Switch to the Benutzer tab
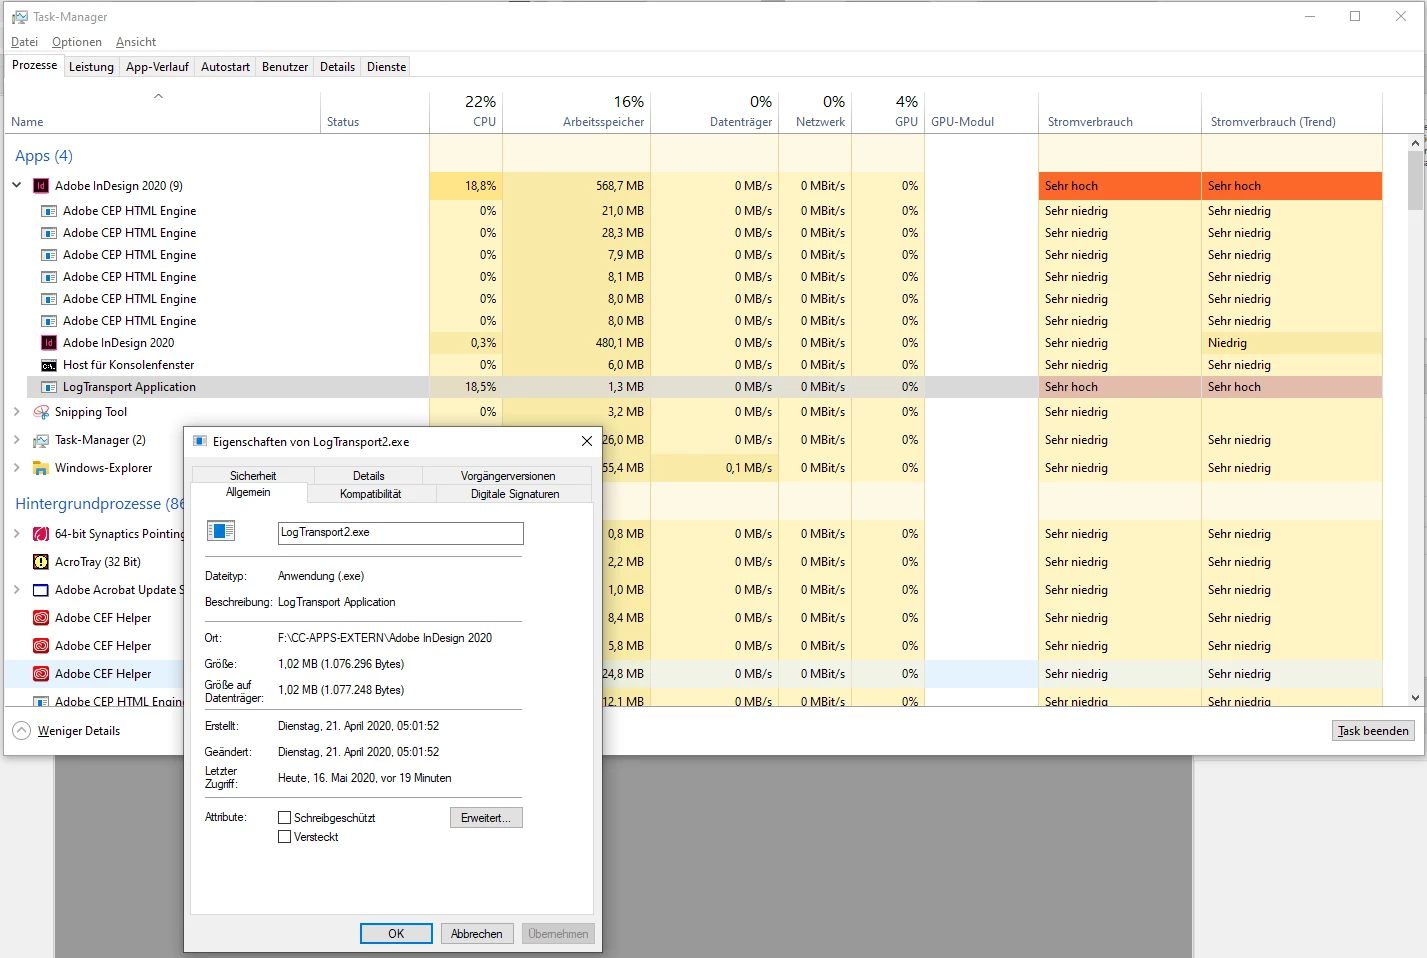The height and width of the screenshot is (958, 1427). point(285,67)
